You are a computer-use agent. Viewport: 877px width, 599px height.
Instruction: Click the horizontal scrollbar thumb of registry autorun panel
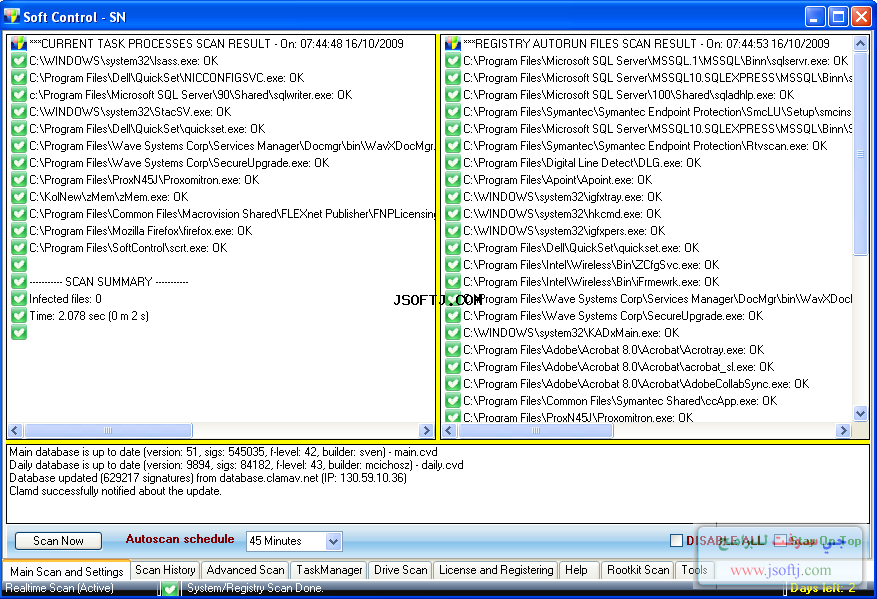(536, 430)
